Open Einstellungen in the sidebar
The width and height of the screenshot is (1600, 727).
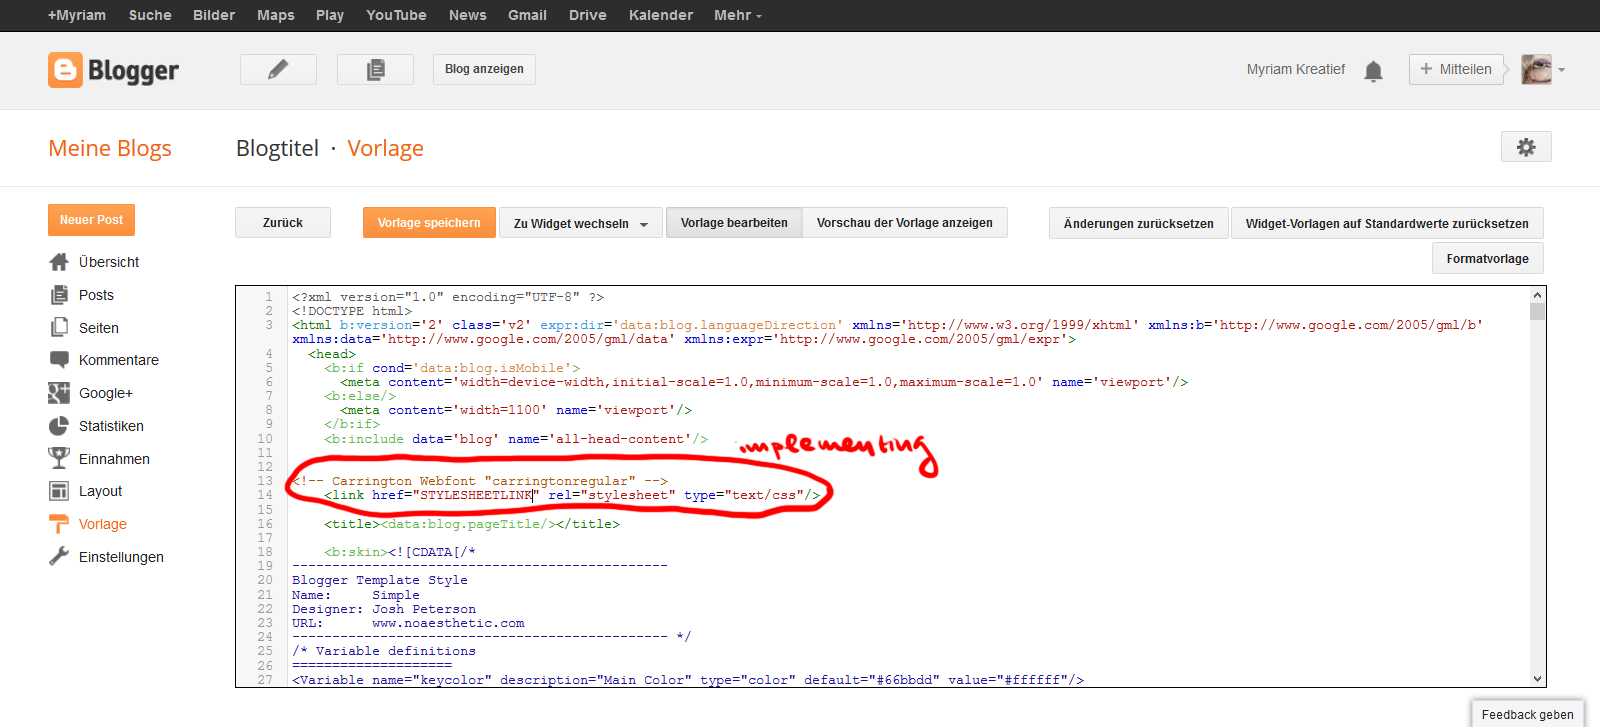tap(121, 557)
